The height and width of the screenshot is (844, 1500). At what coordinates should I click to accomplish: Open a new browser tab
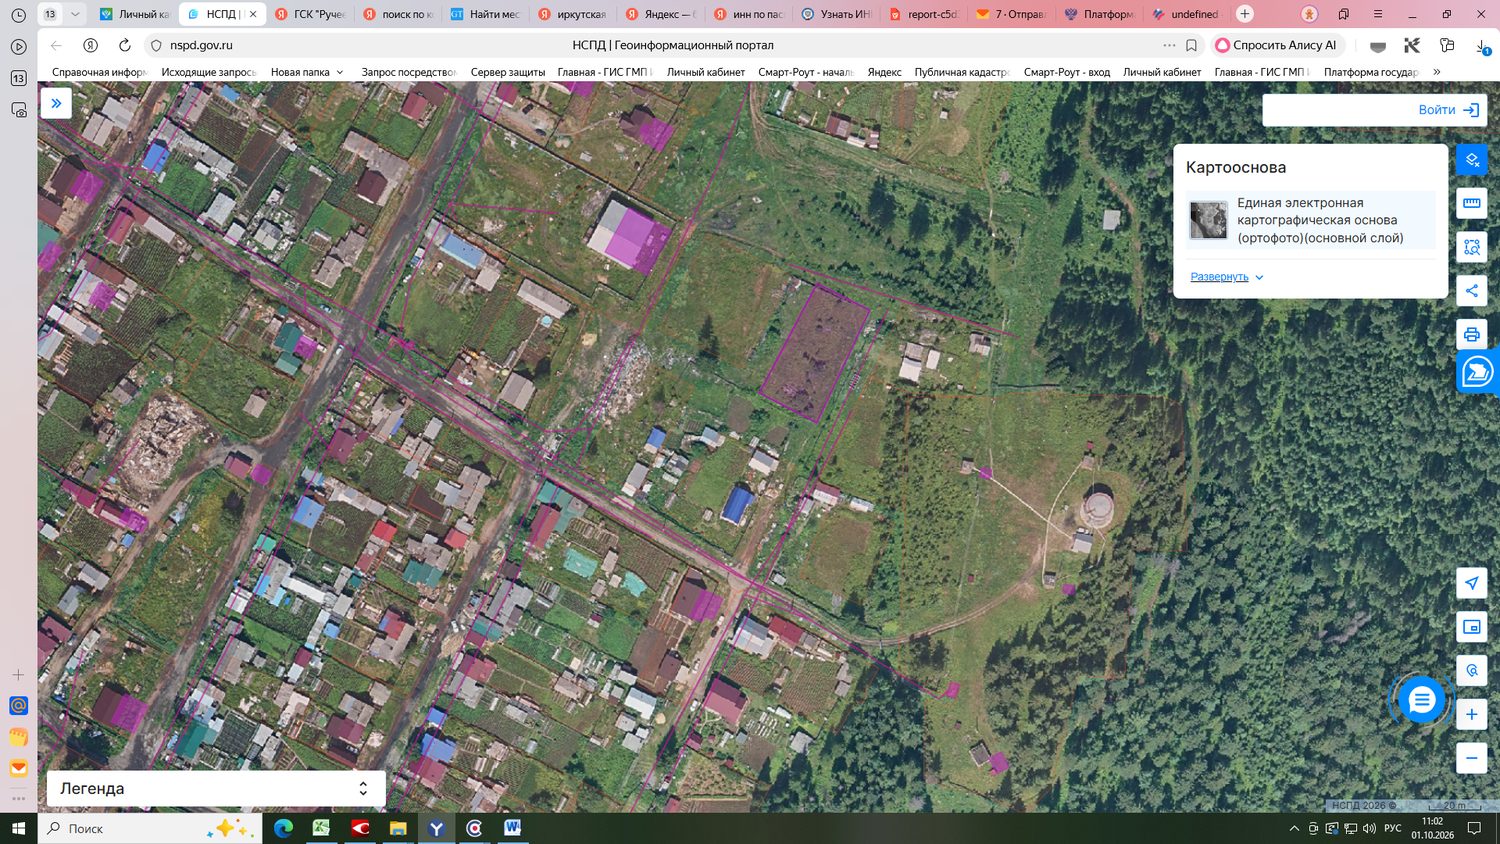(x=1245, y=14)
